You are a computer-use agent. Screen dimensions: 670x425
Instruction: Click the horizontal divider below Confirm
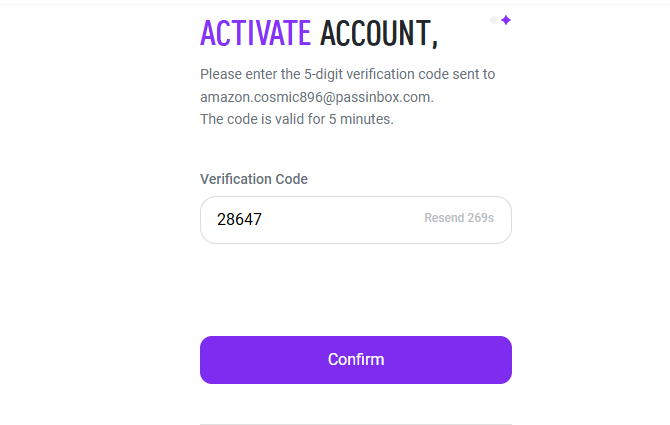[x=355, y=424]
